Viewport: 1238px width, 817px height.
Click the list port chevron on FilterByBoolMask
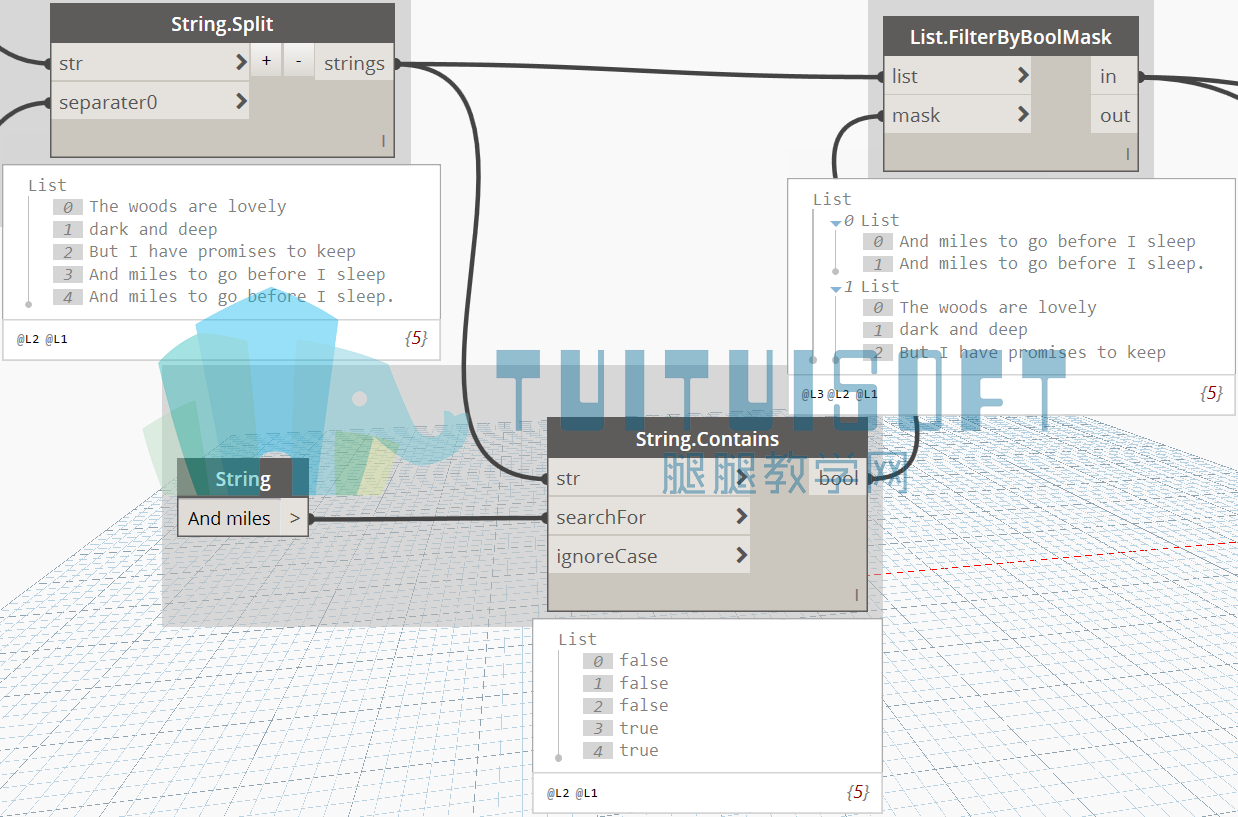pos(1022,75)
